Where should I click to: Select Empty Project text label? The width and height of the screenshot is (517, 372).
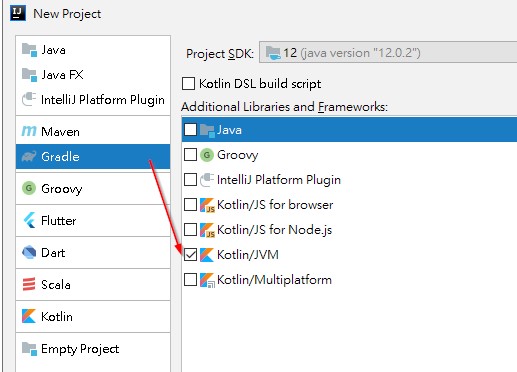point(80,349)
